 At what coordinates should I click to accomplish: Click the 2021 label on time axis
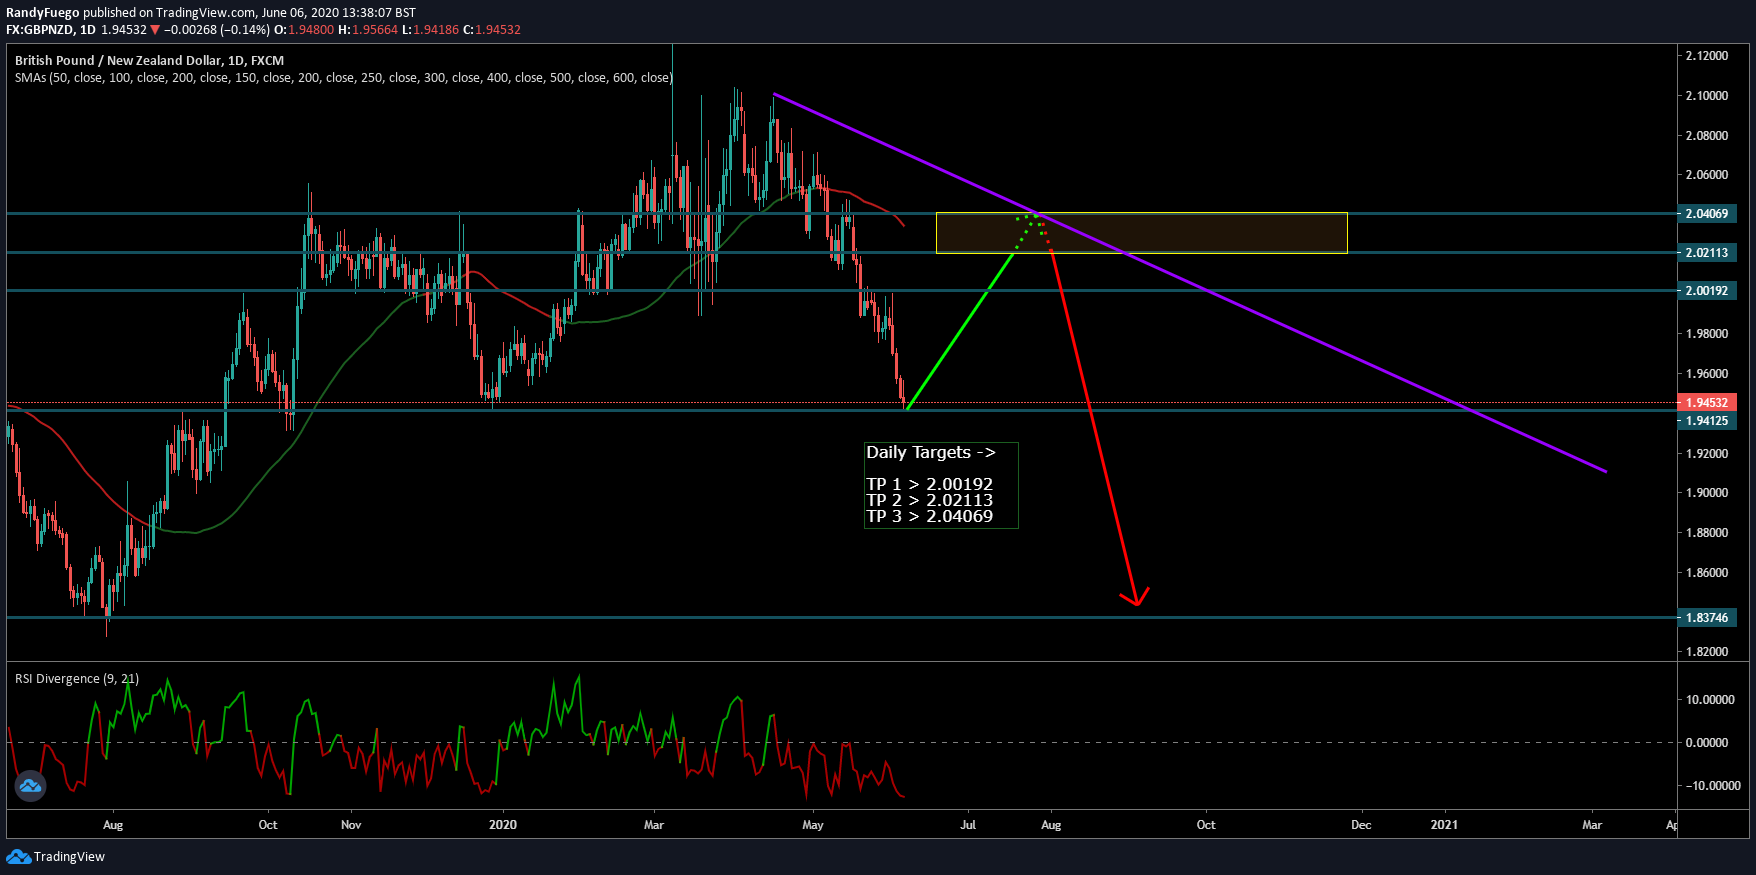click(x=1444, y=825)
